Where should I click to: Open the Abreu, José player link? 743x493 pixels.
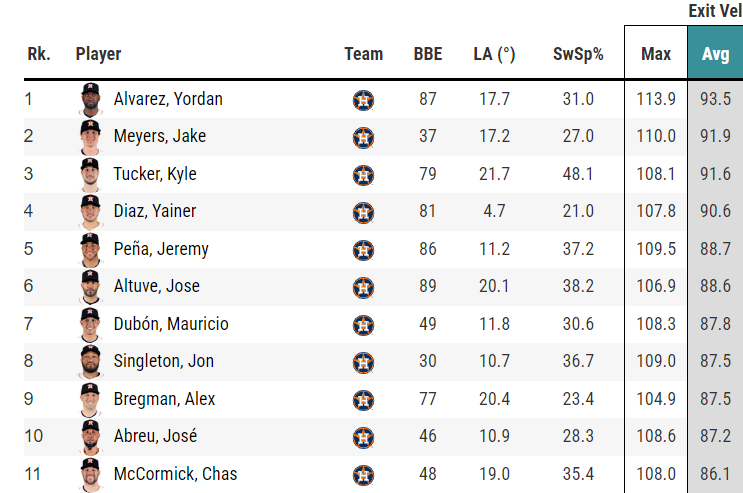point(155,436)
